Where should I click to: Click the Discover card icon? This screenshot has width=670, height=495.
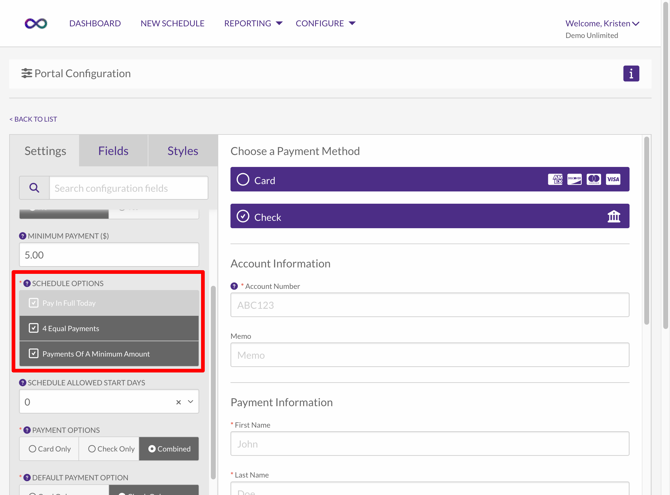click(574, 179)
